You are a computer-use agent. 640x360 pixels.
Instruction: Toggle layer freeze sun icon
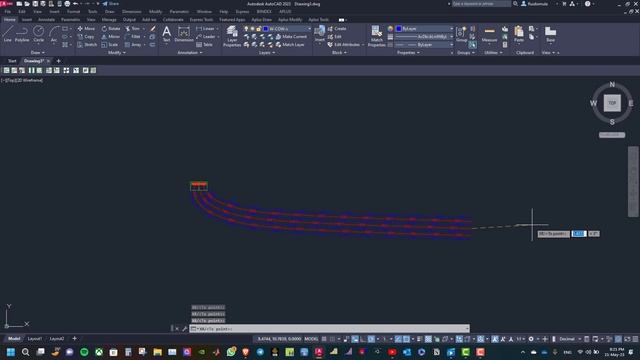[252, 29]
